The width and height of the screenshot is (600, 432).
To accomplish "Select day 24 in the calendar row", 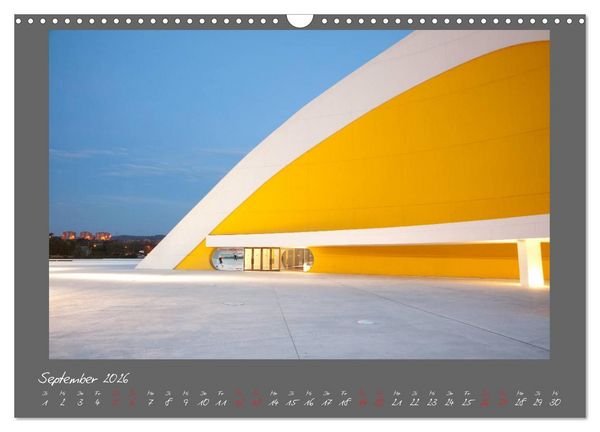I will (x=450, y=402).
